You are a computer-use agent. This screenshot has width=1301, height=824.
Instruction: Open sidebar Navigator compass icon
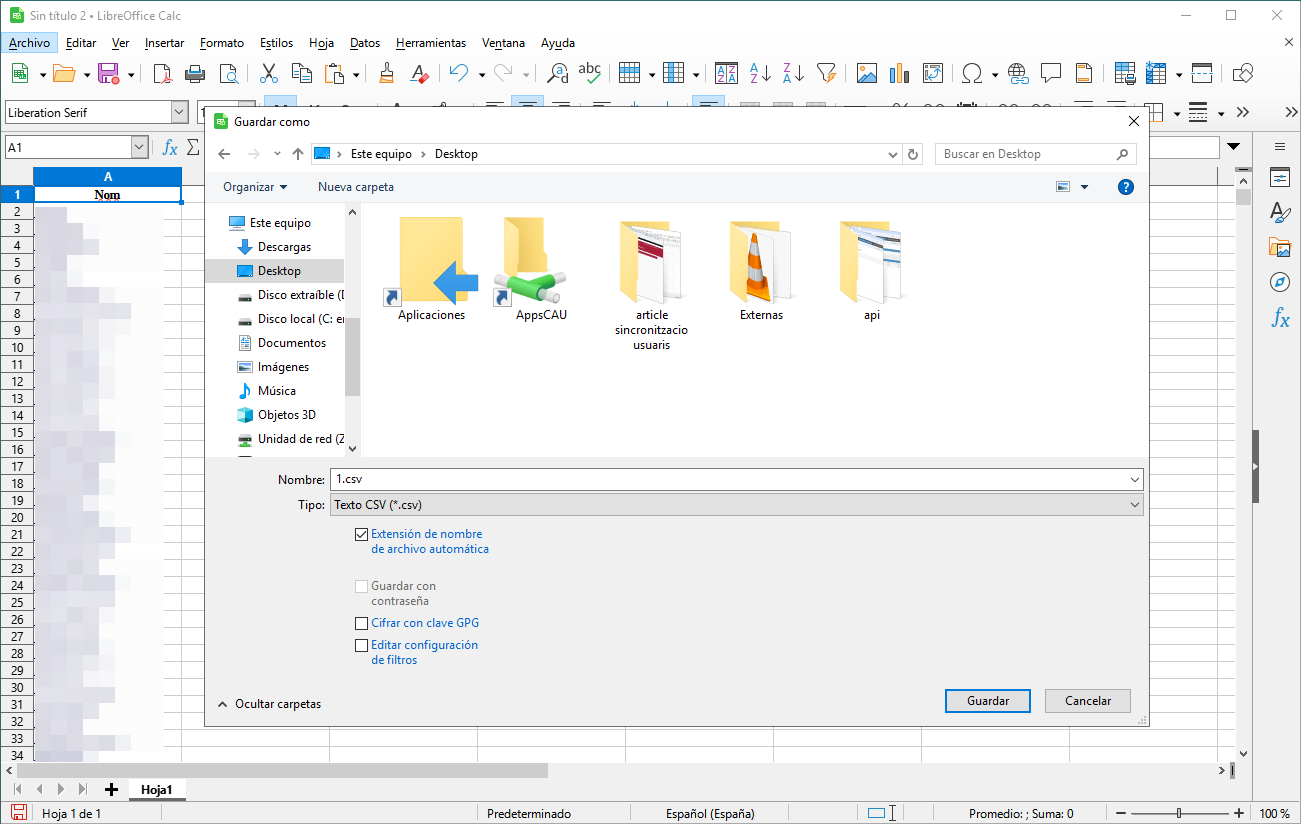(x=1280, y=282)
